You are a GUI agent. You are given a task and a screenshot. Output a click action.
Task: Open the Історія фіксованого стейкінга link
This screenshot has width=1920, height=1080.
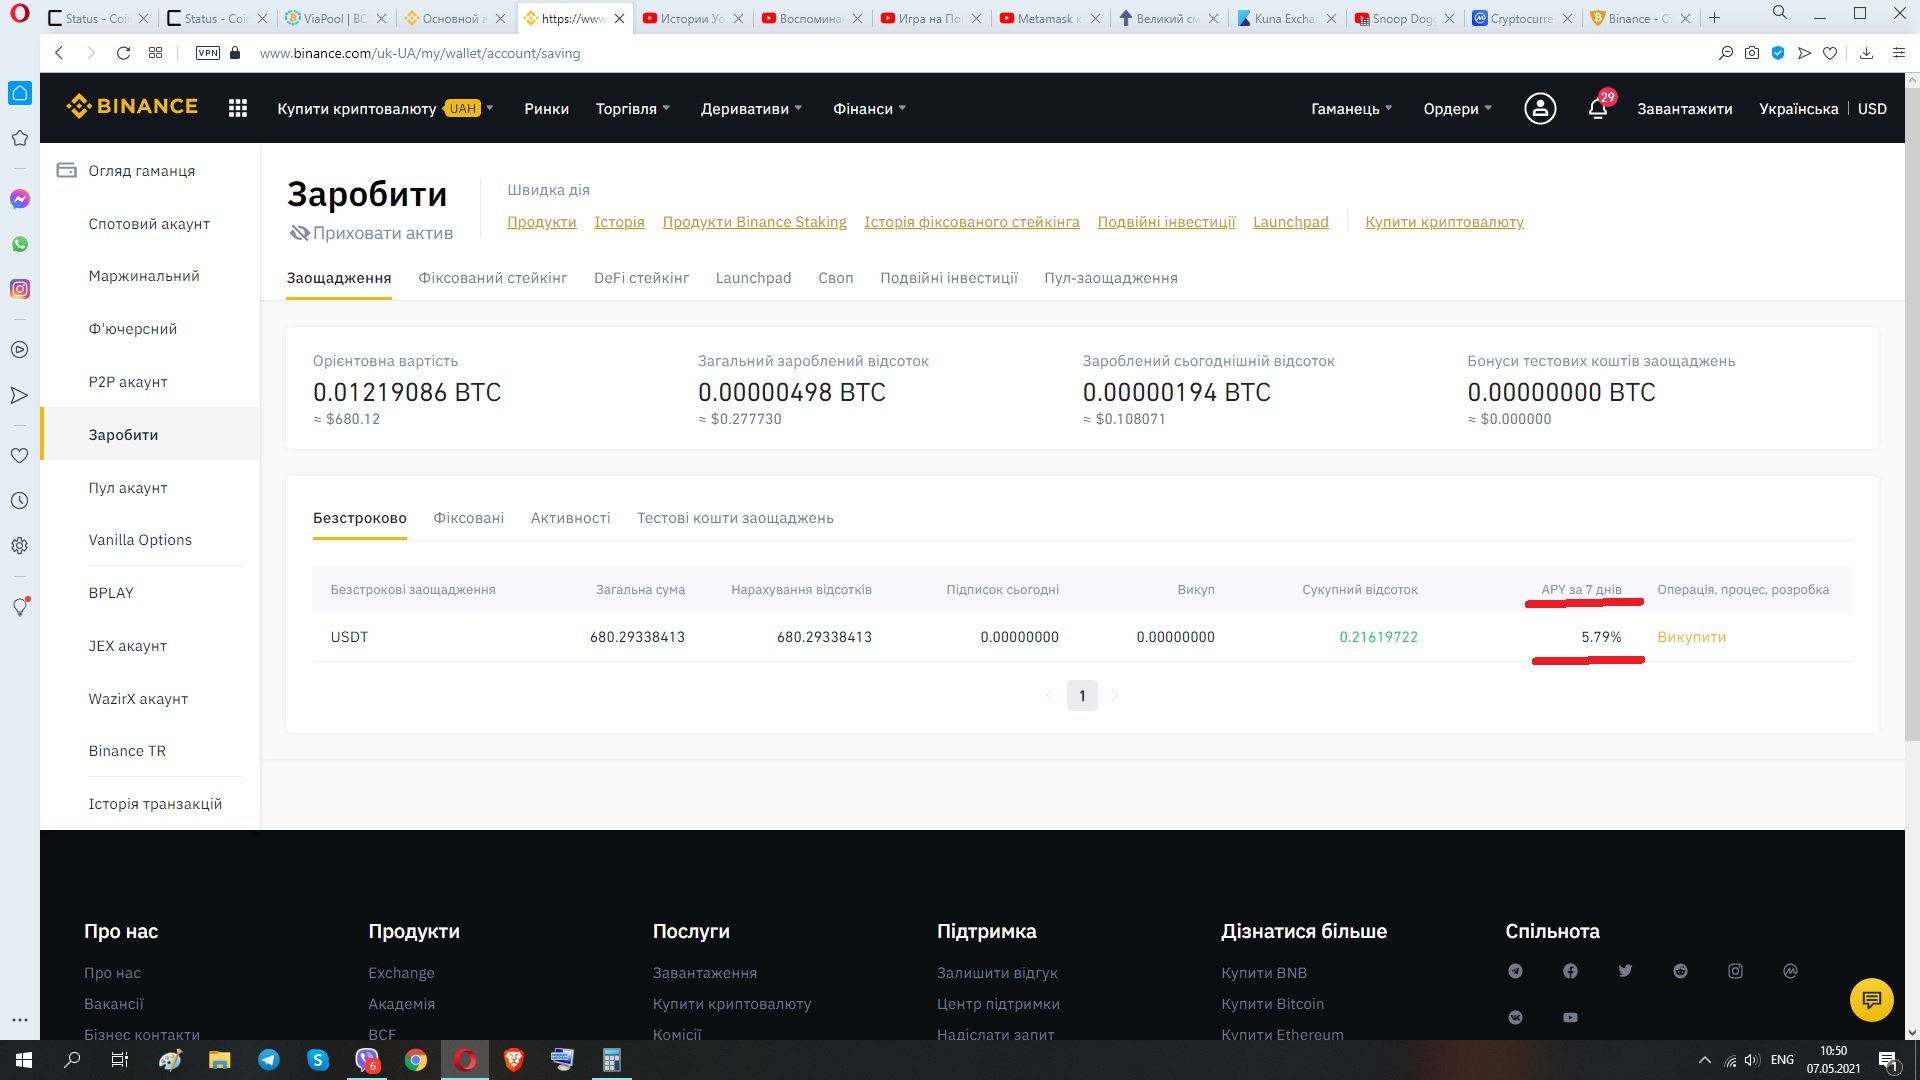(x=971, y=222)
